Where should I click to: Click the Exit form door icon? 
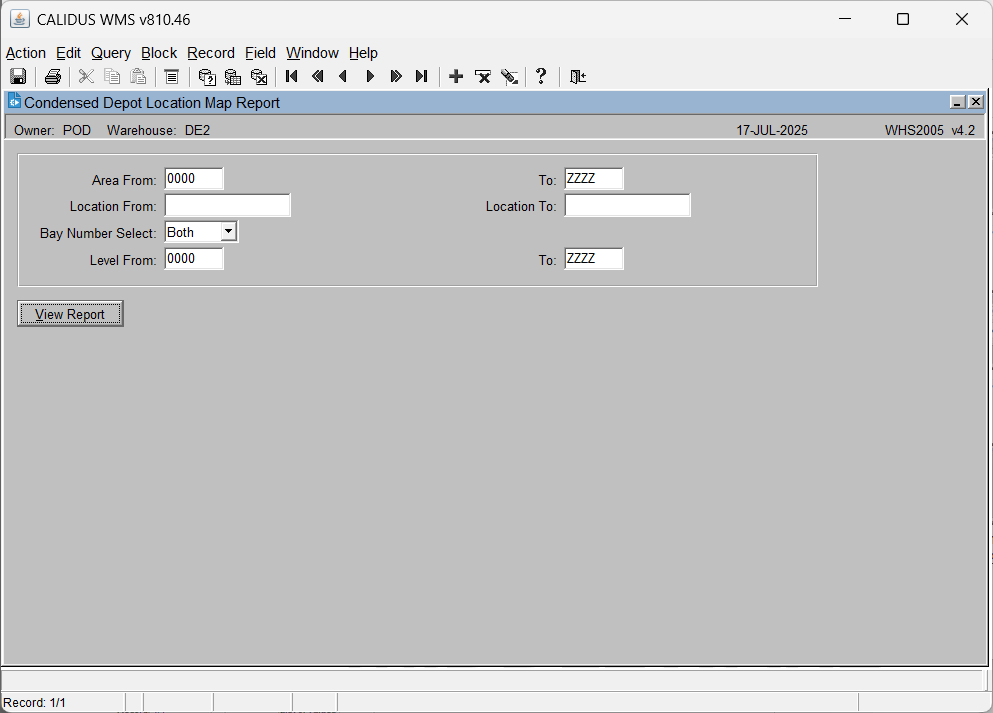coord(578,77)
